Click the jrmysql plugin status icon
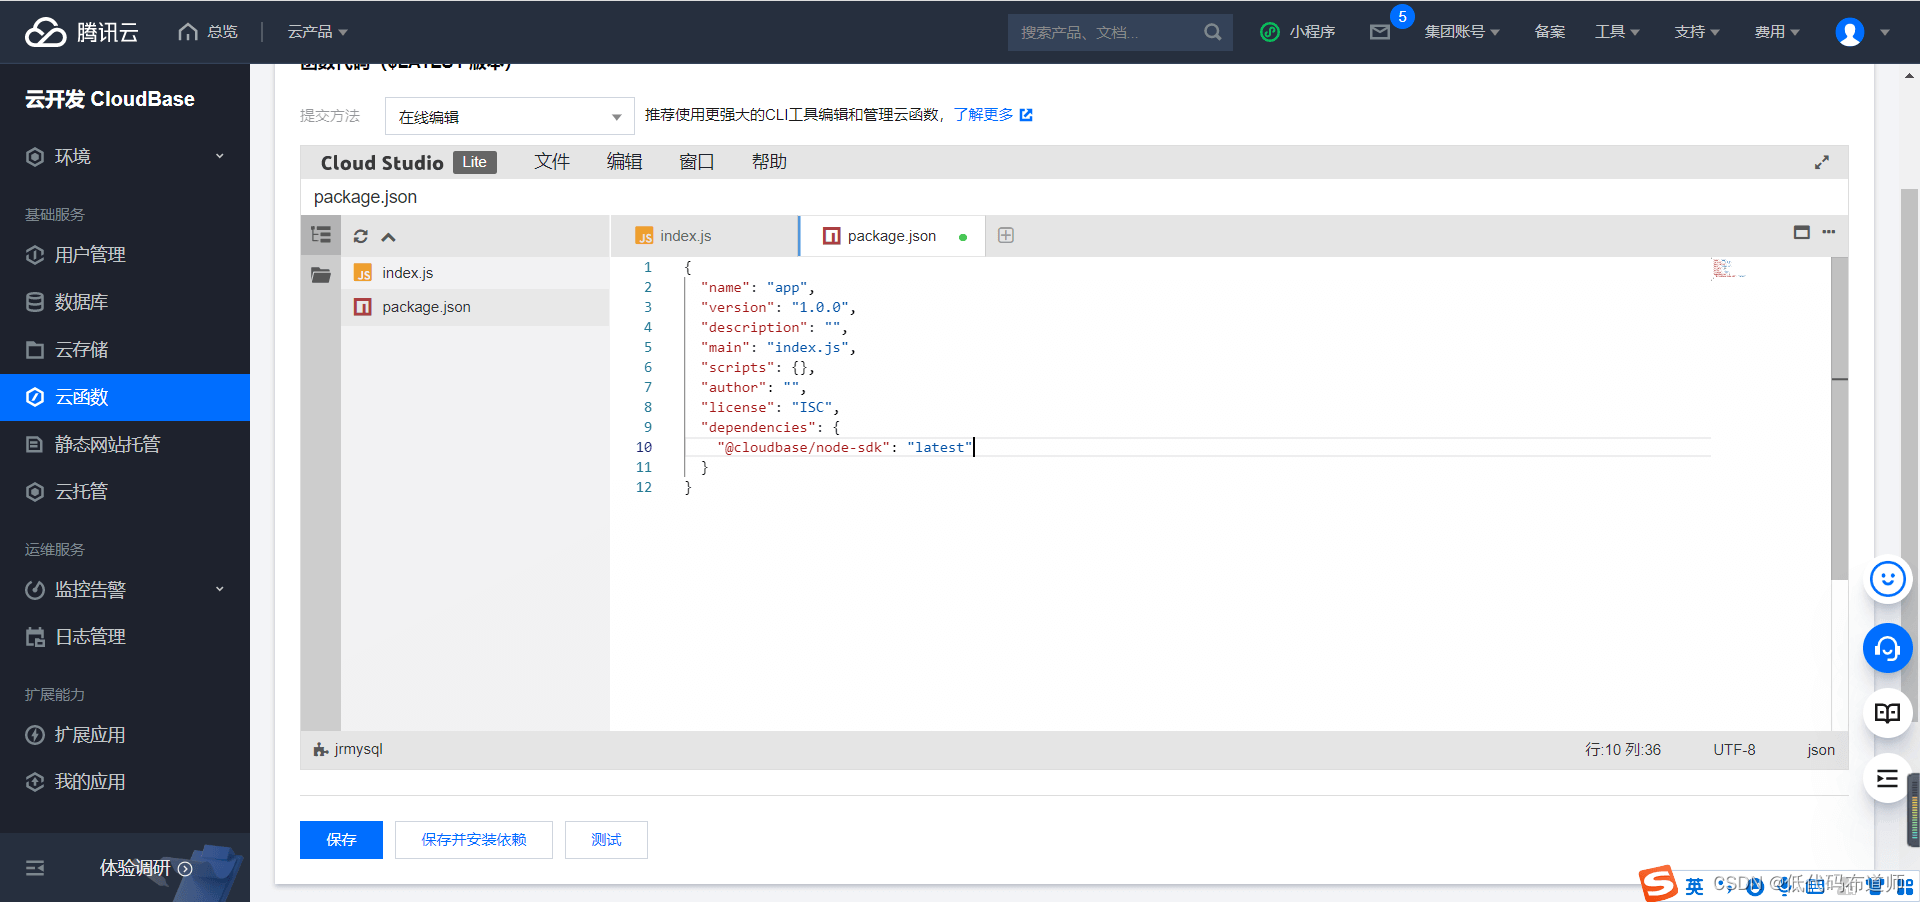This screenshot has height=902, width=1920. click(320, 749)
